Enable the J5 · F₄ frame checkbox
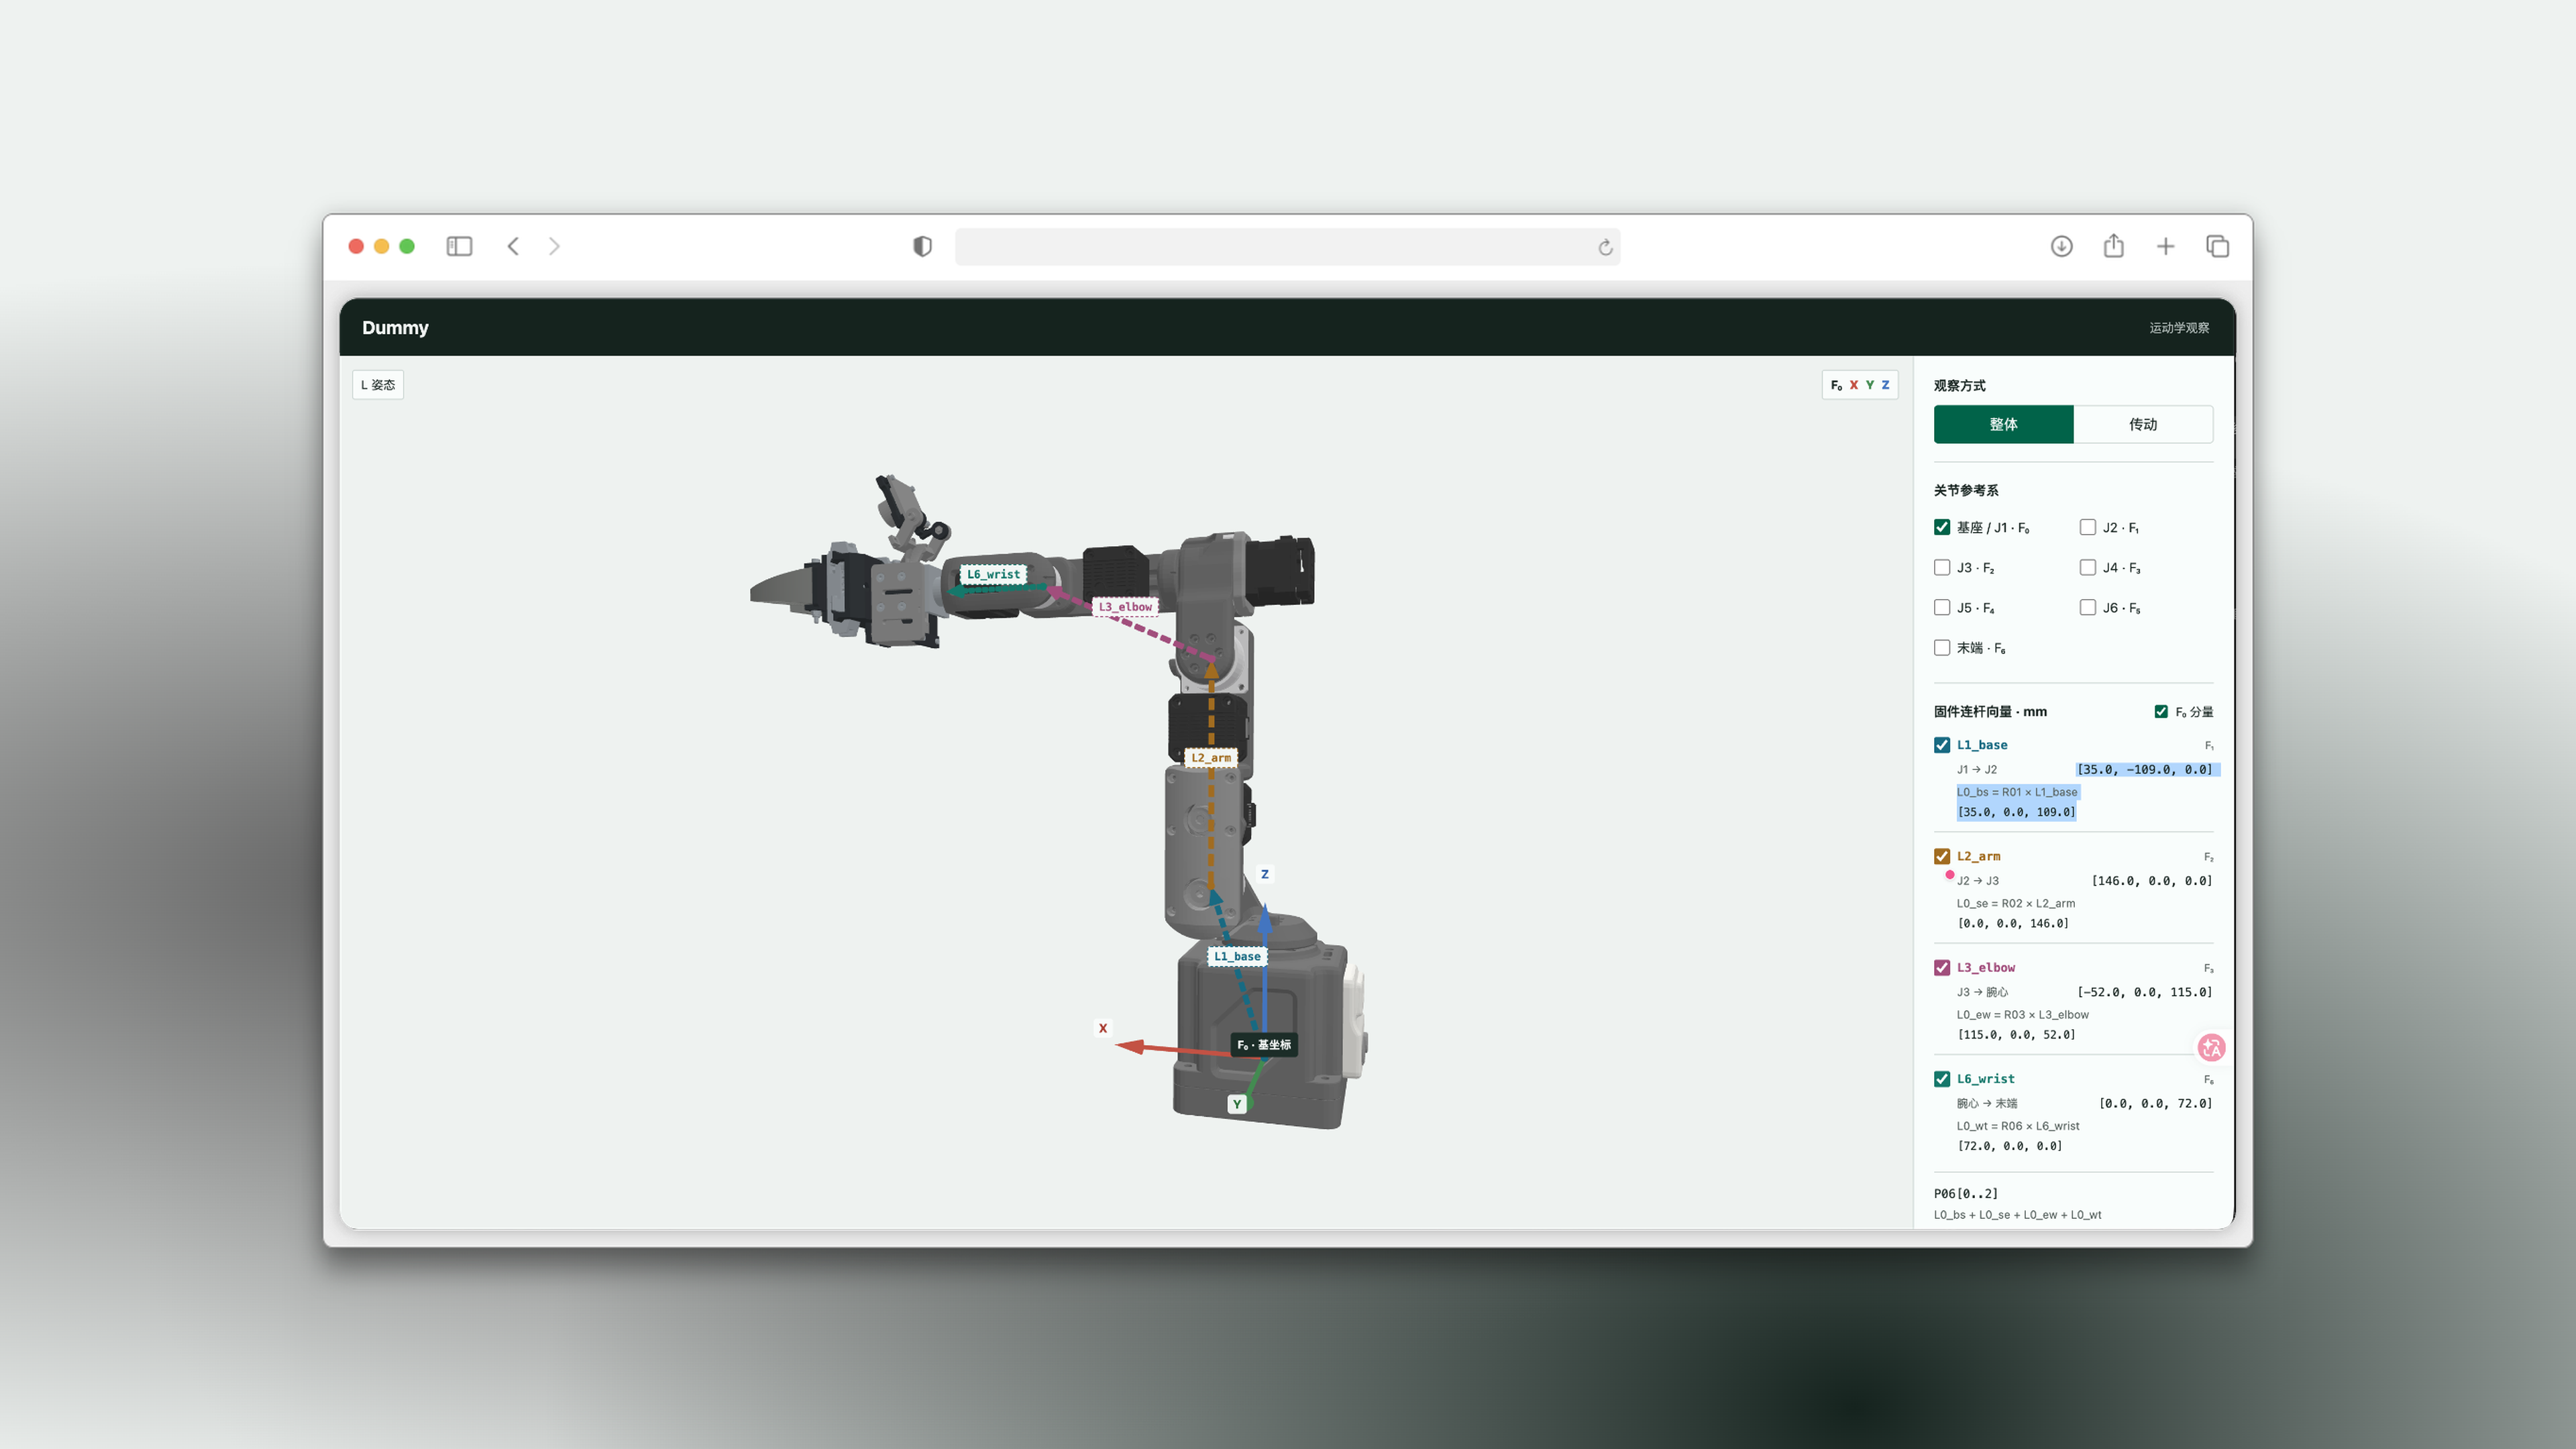 tap(1942, 607)
